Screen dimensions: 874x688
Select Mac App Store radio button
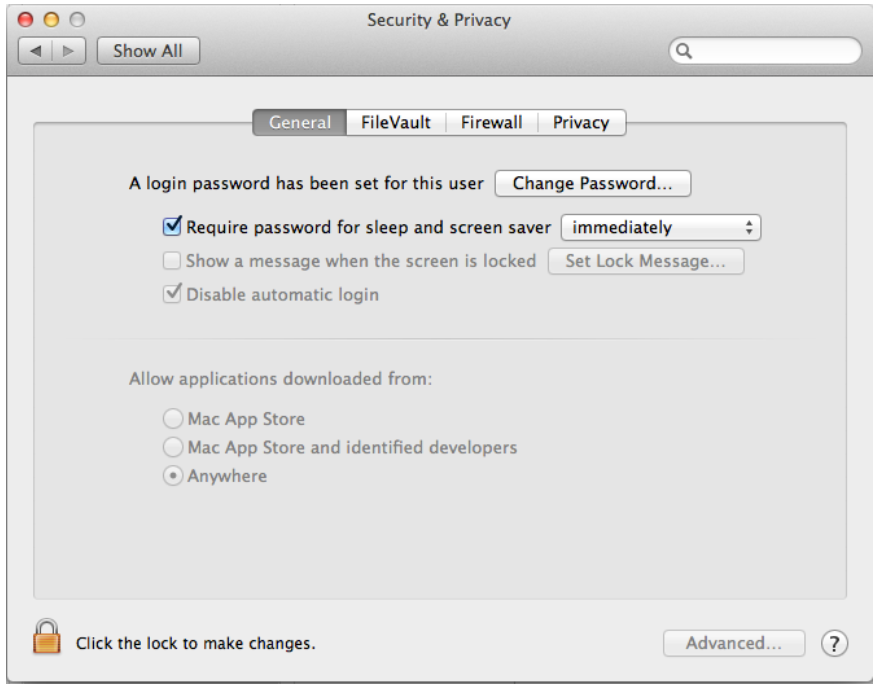pyautogui.click(x=173, y=419)
